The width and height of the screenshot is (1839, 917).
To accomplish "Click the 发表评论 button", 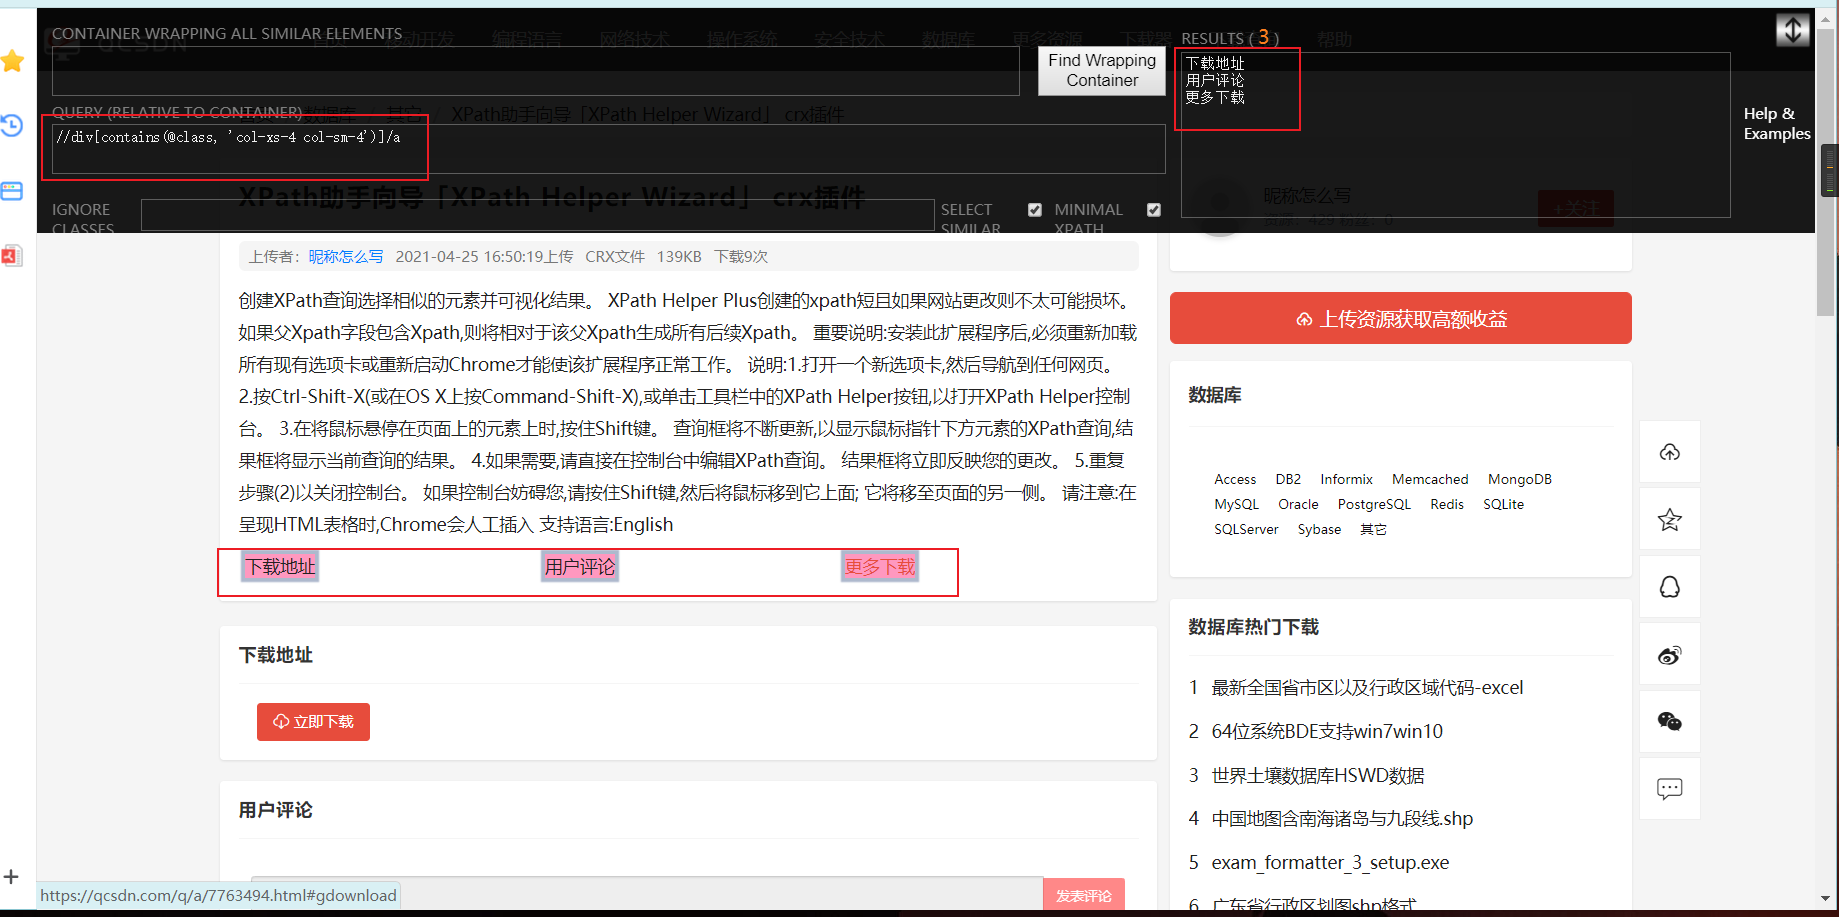I will (x=1084, y=895).
